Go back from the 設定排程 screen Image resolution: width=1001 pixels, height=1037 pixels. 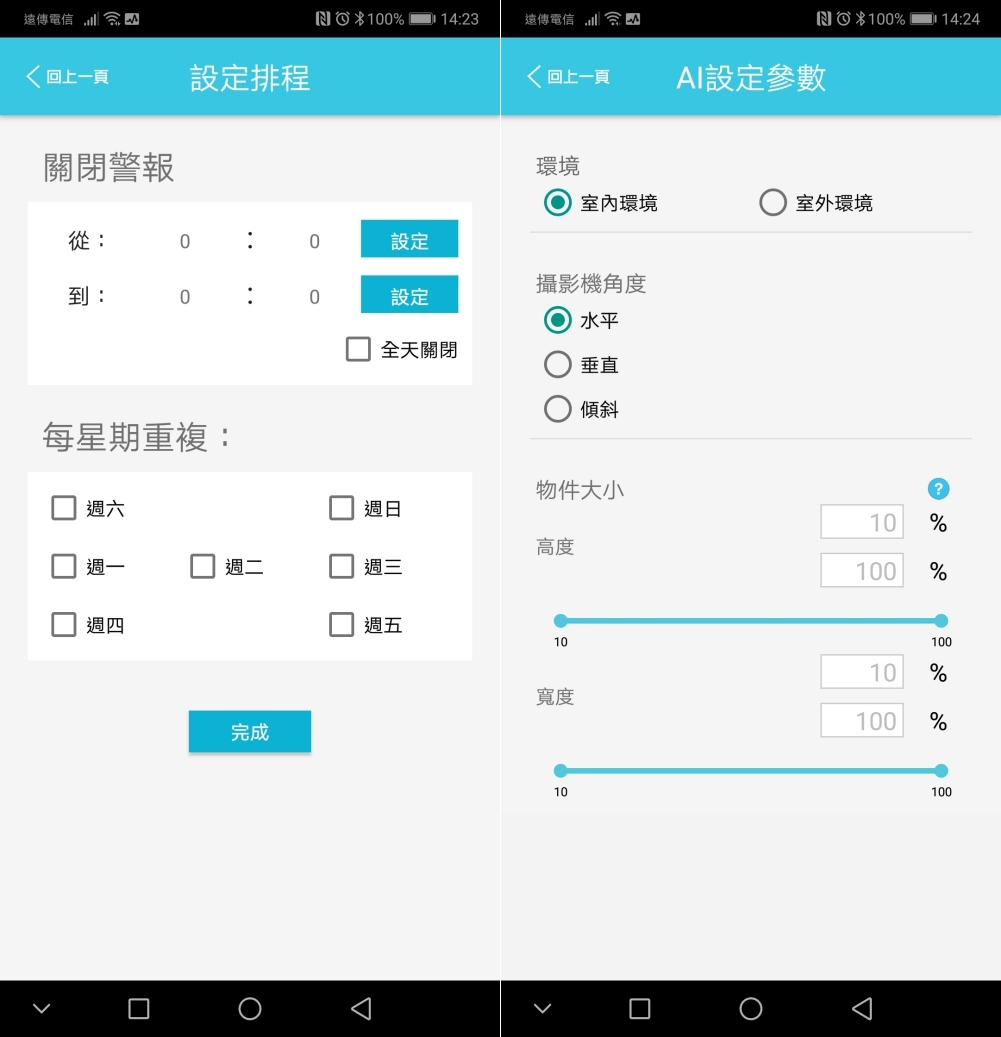click(67, 77)
